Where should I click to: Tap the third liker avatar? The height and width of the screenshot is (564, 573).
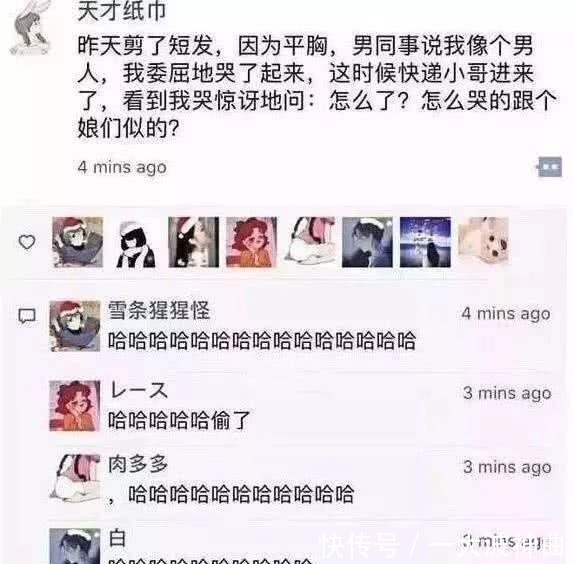pyautogui.click(x=194, y=242)
